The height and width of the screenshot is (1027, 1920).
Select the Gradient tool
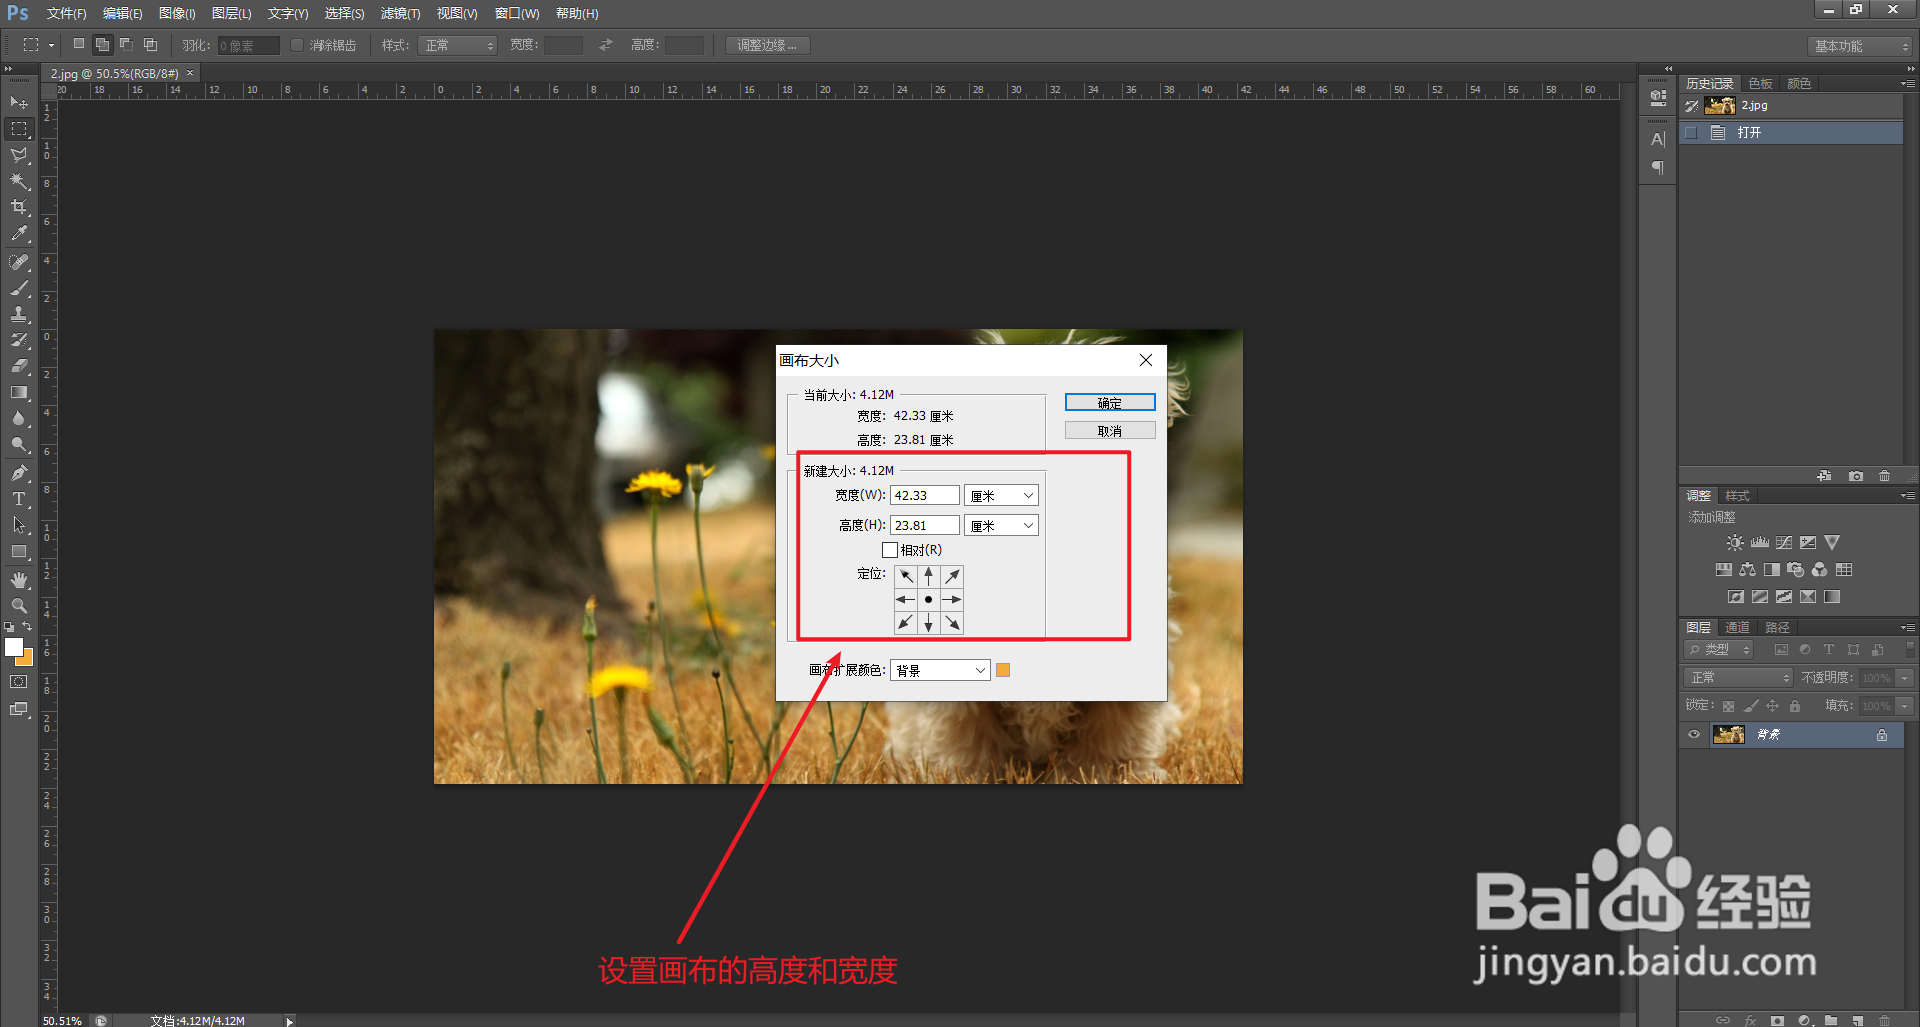coord(19,392)
